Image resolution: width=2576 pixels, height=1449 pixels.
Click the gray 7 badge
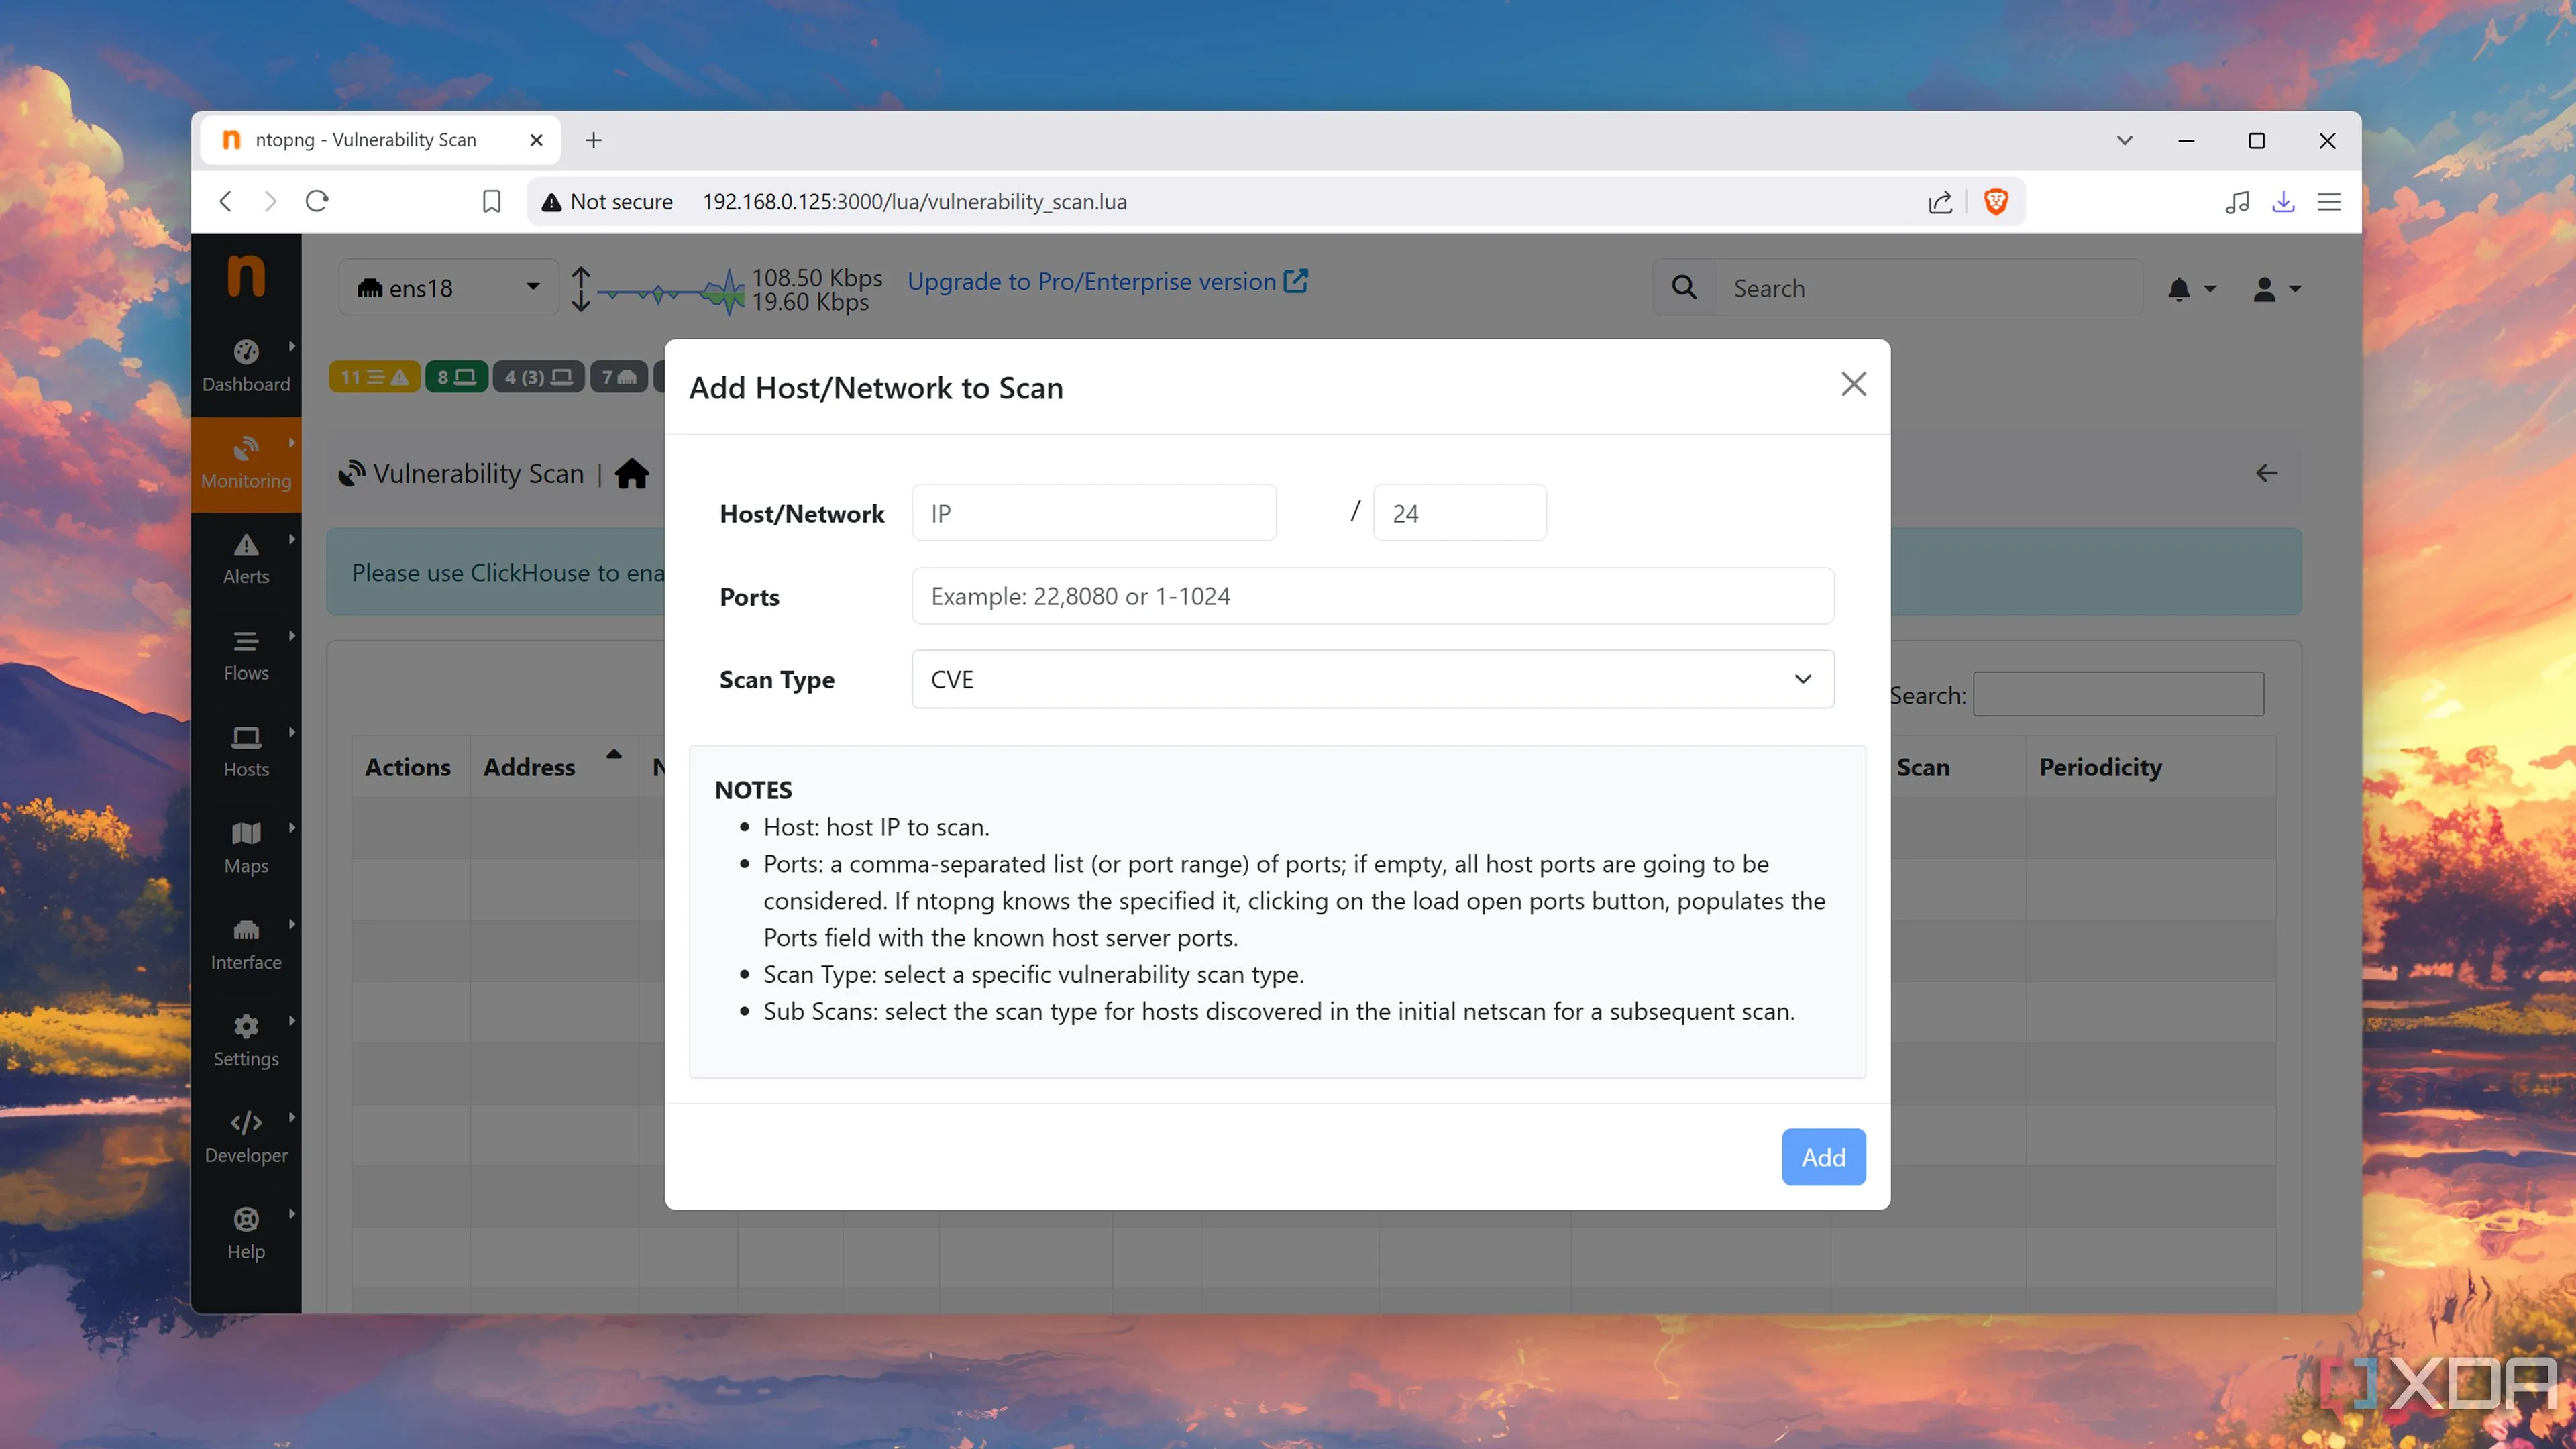tap(619, 377)
